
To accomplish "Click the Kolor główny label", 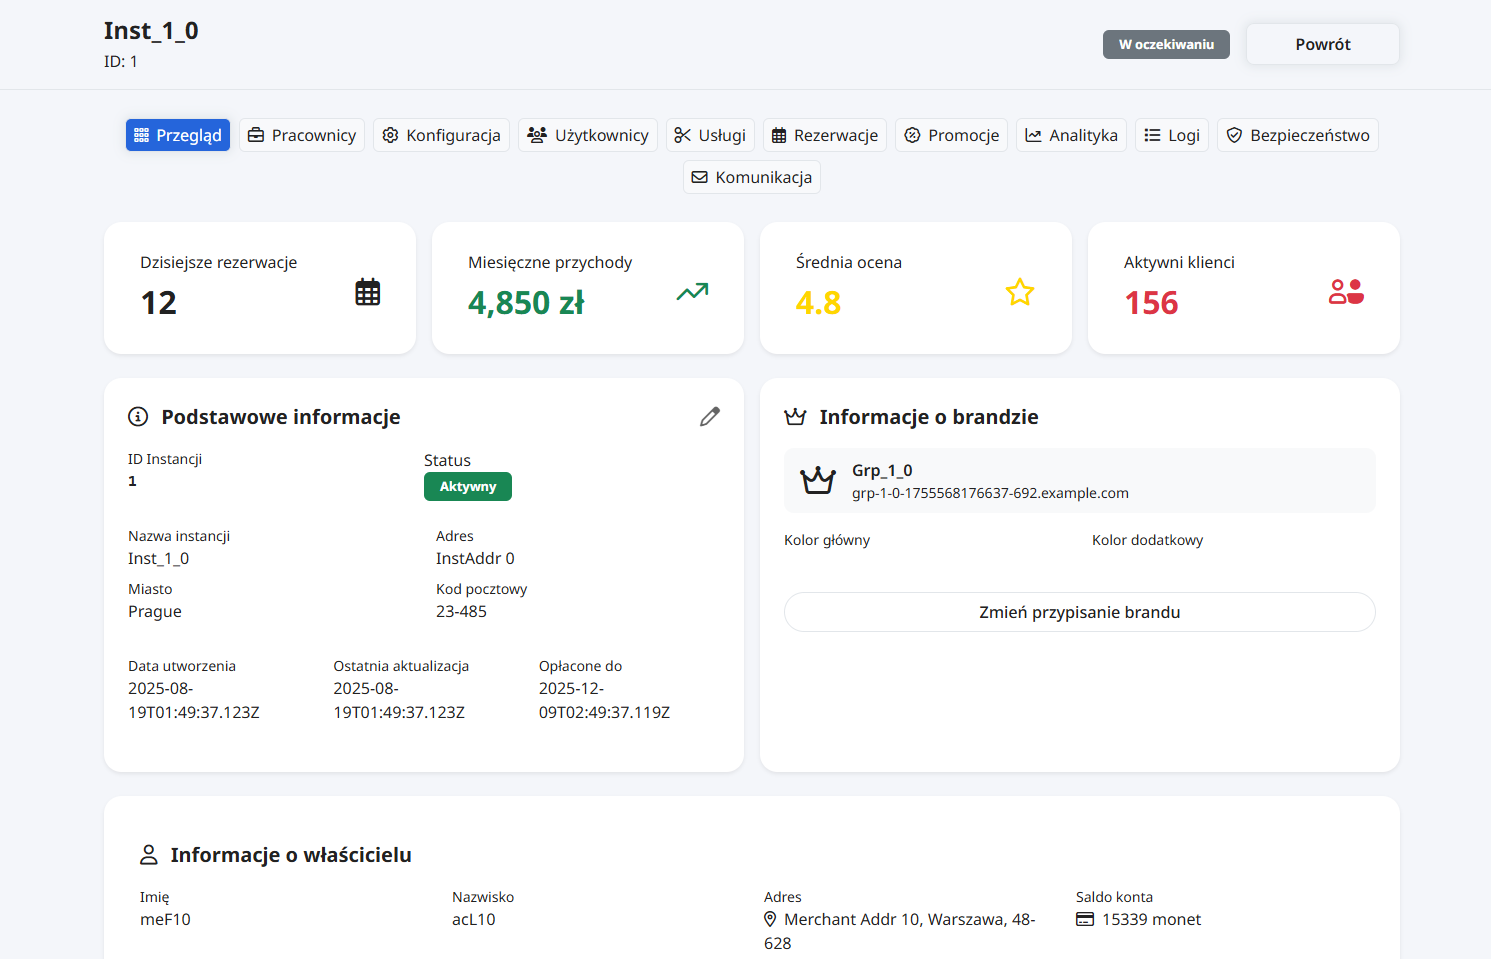I will [827, 540].
